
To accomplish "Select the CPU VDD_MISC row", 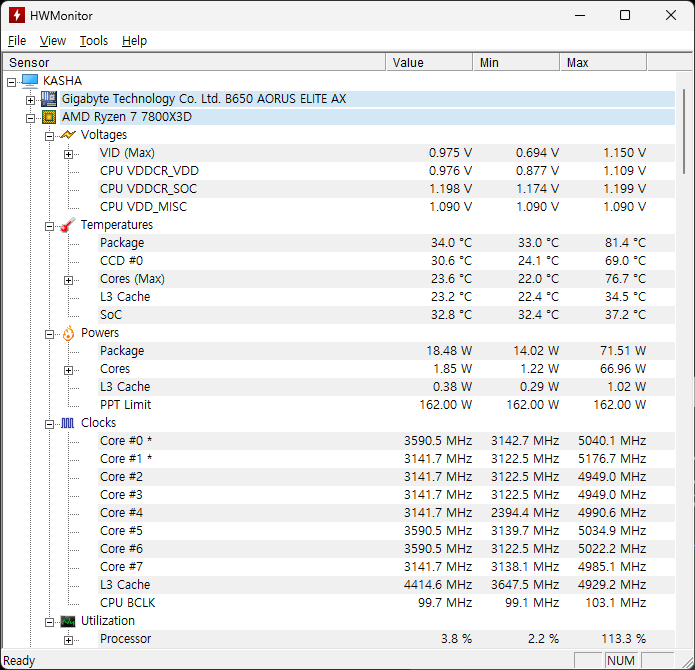I will 386,207.
